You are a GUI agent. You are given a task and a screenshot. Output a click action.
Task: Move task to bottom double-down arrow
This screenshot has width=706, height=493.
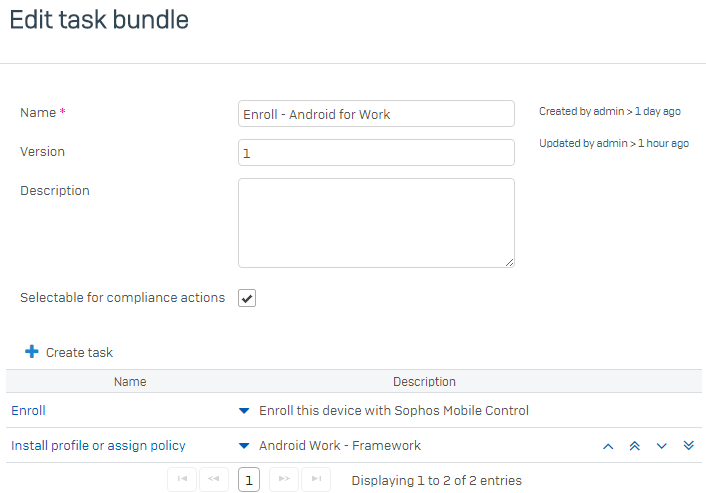coord(688,446)
